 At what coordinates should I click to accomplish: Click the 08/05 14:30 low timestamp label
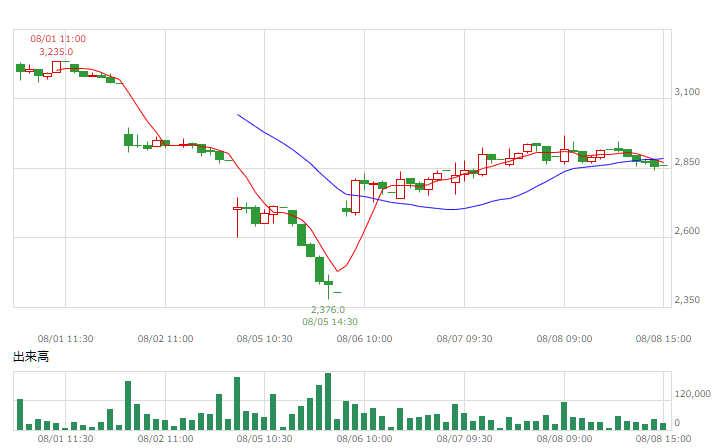(330, 322)
